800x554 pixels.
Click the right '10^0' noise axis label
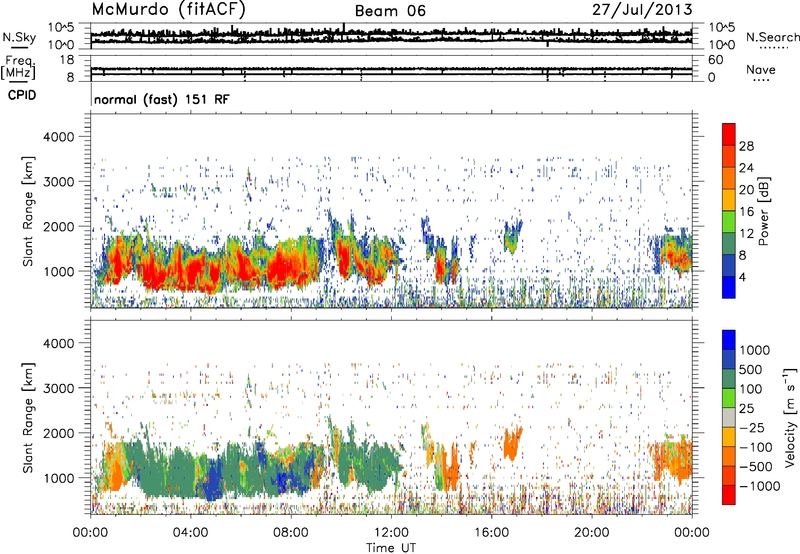(721, 45)
